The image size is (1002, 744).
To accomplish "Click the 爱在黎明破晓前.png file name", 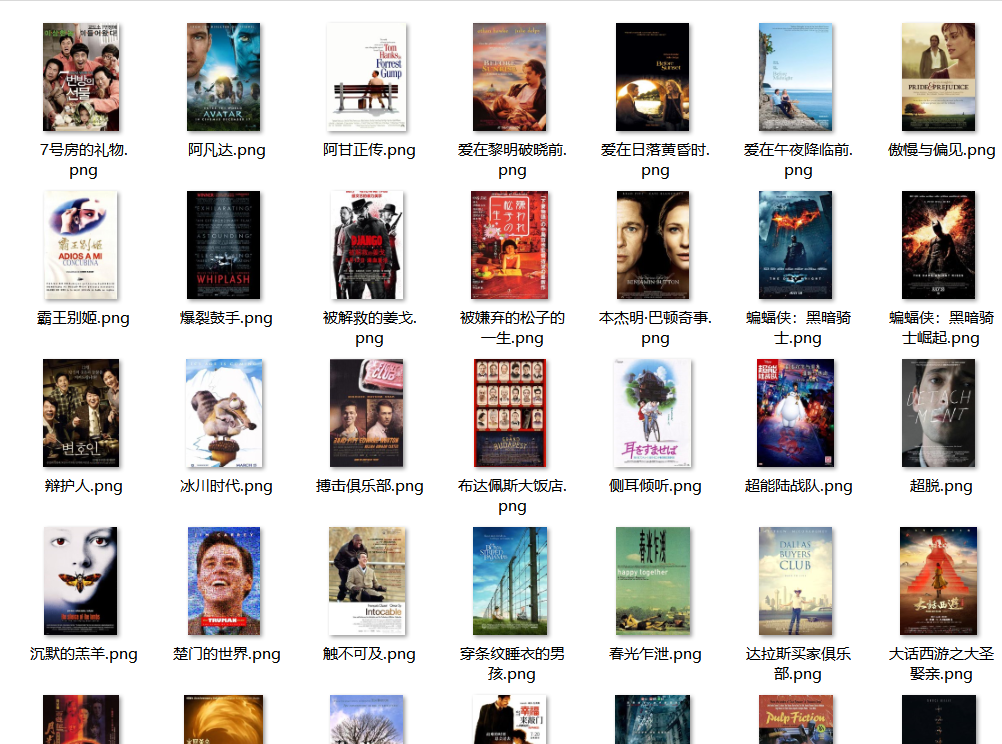I will (512, 160).
